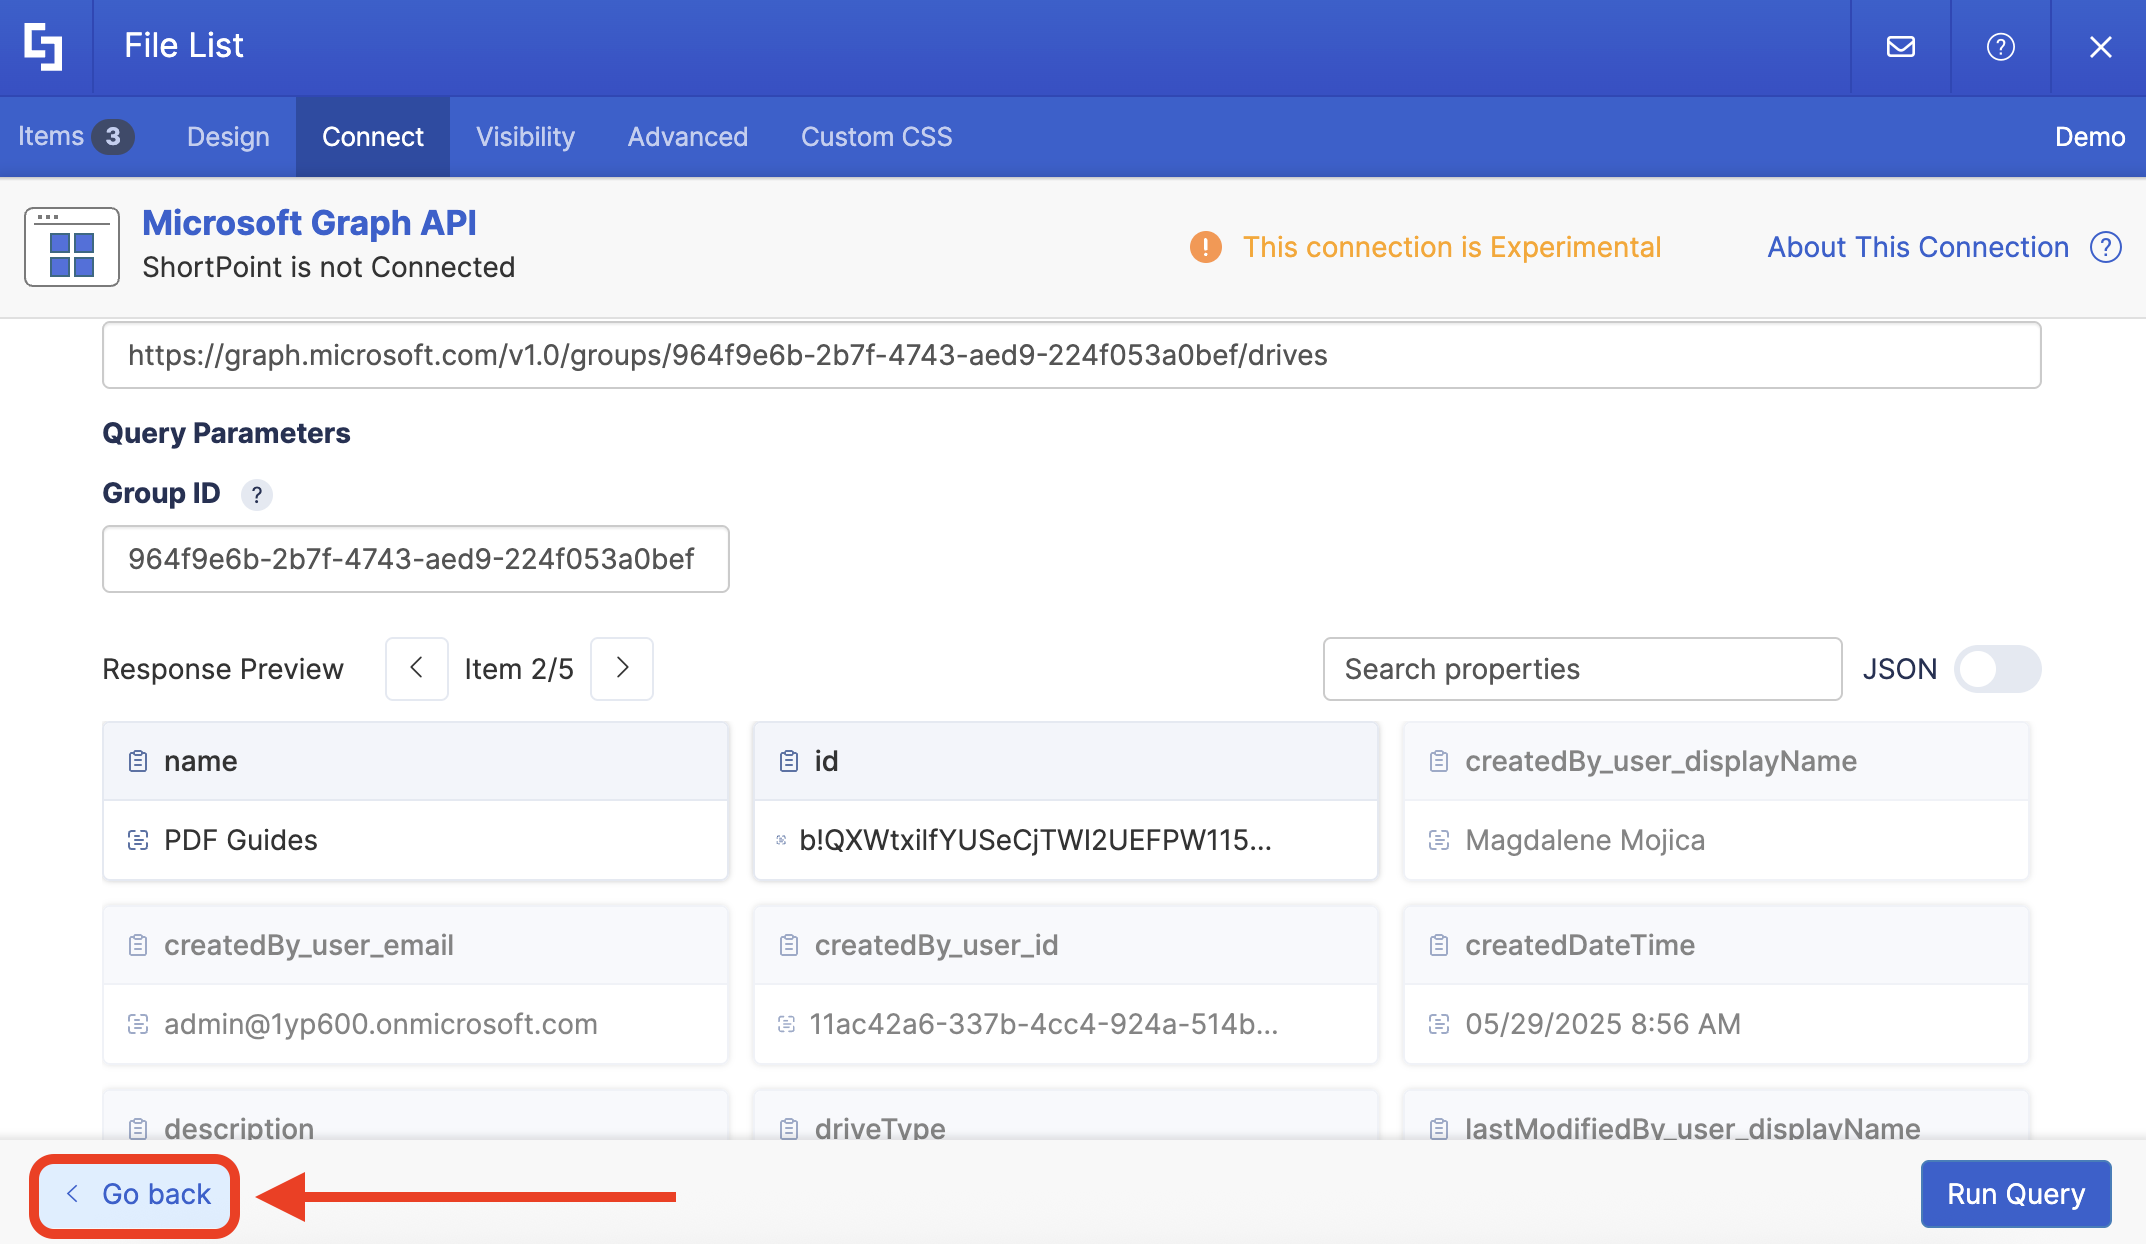Open the mail envelope icon

click(x=1900, y=46)
